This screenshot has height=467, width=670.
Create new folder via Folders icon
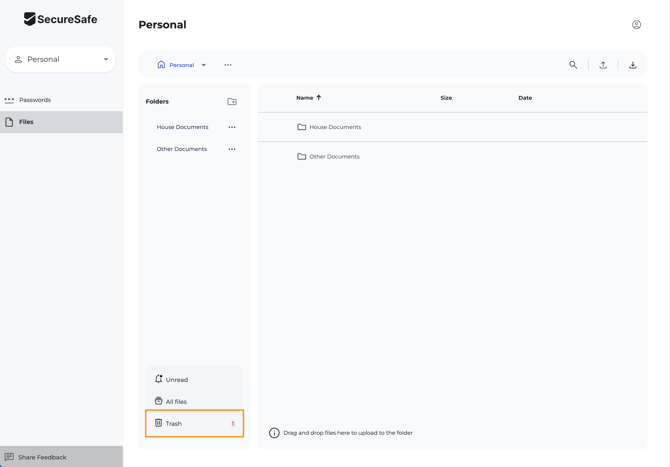pos(232,102)
